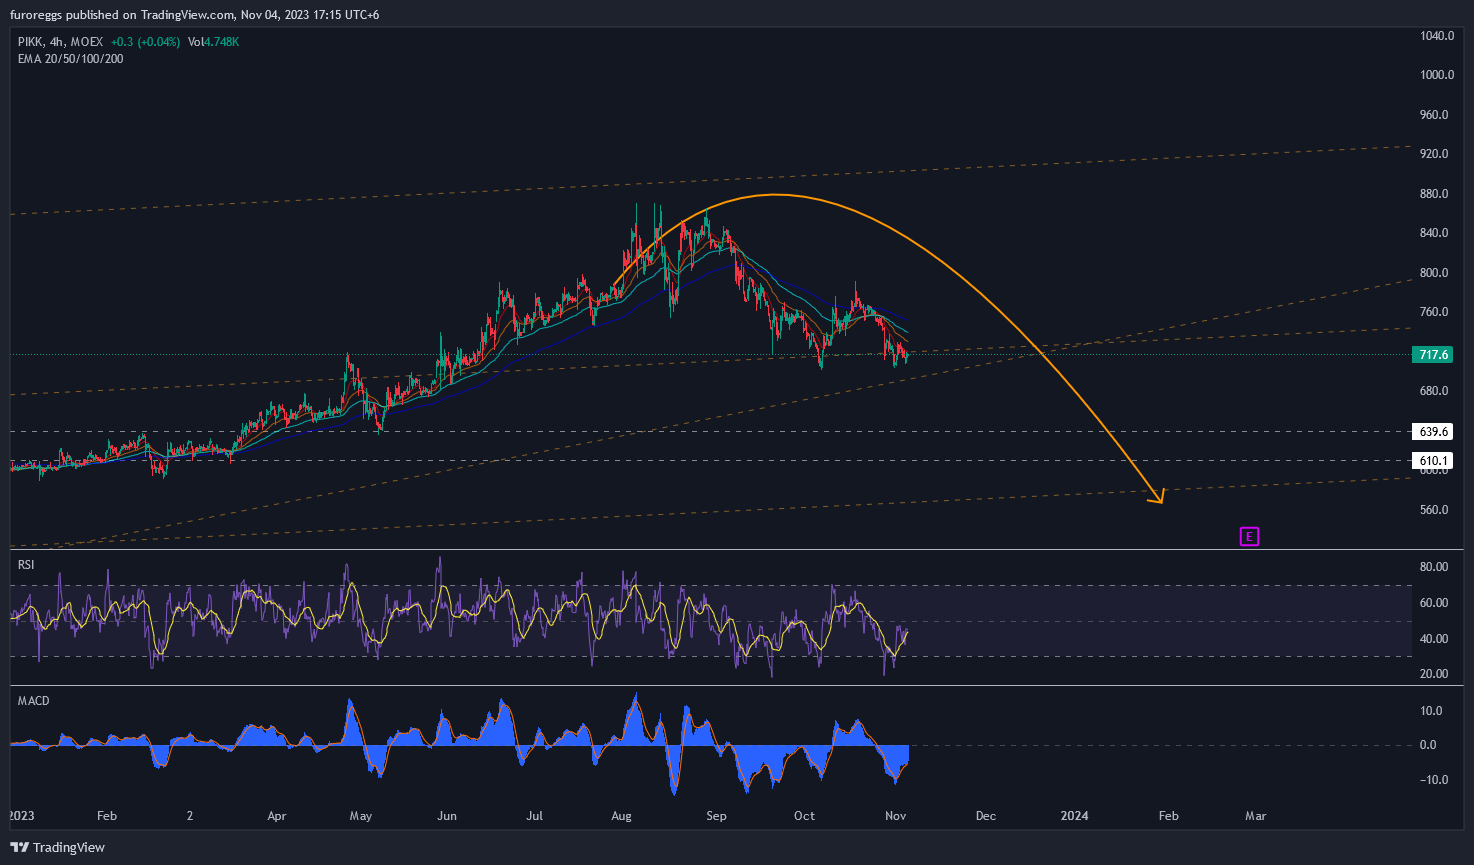Click the 760.0 price axis label
Screen dimensions: 1474x865
pyautogui.click(x=1434, y=312)
